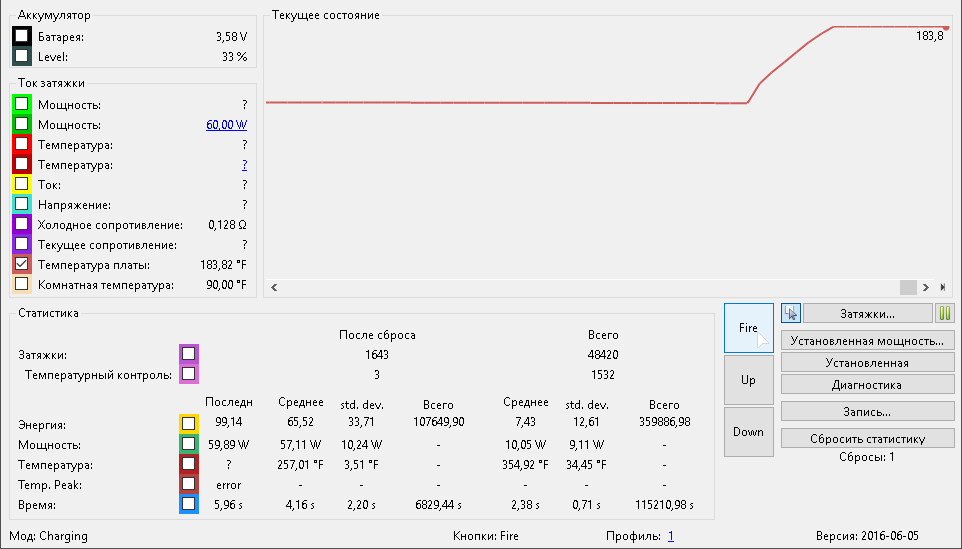Click the cursor-pointer icon next to Затяжки
This screenshot has height=549, width=962.
click(790, 313)
